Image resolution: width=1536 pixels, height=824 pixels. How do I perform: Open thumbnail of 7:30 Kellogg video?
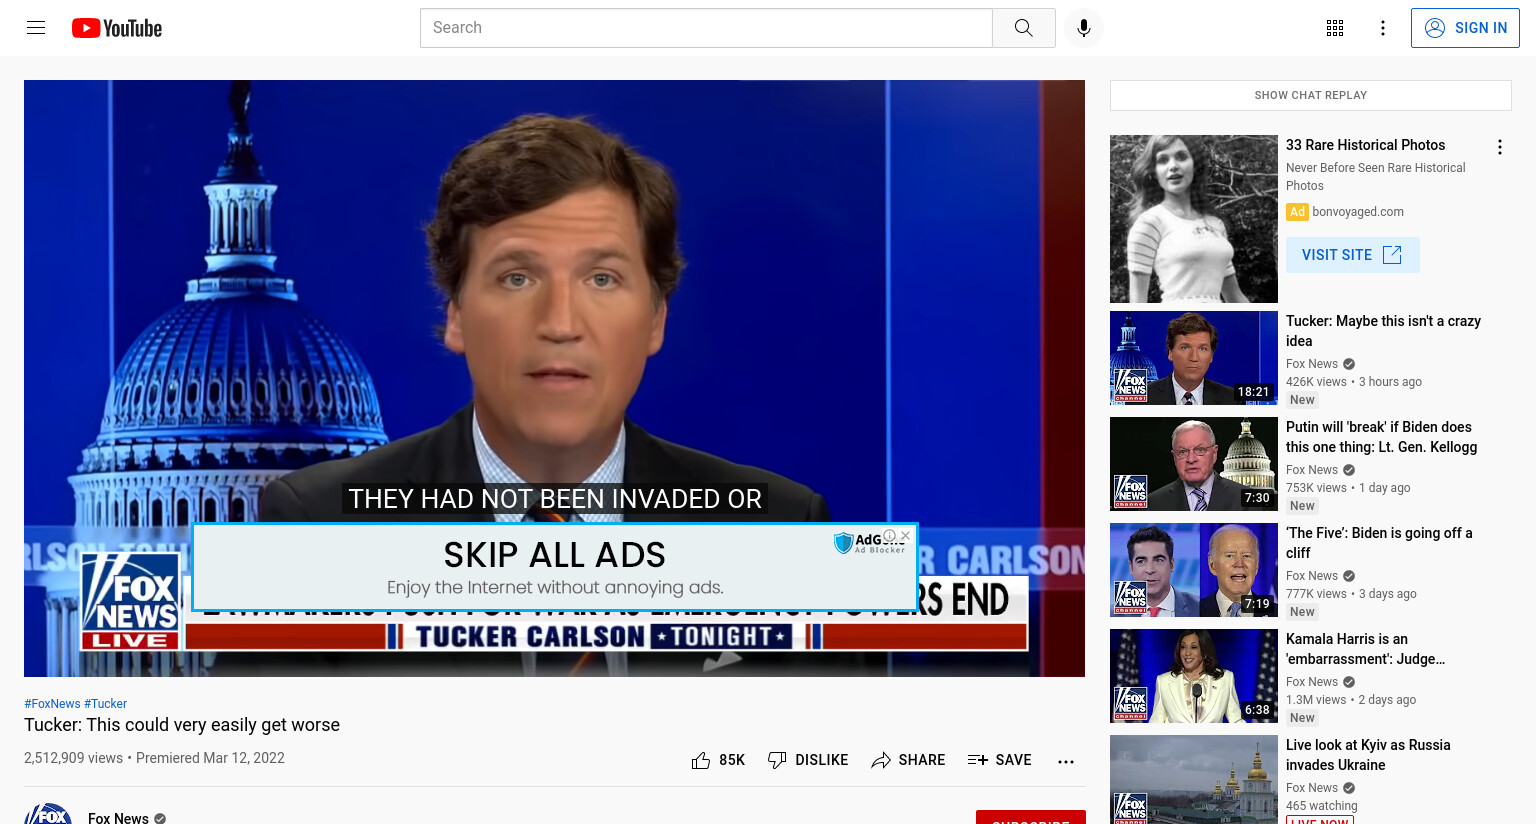(x=1194, y=464)
